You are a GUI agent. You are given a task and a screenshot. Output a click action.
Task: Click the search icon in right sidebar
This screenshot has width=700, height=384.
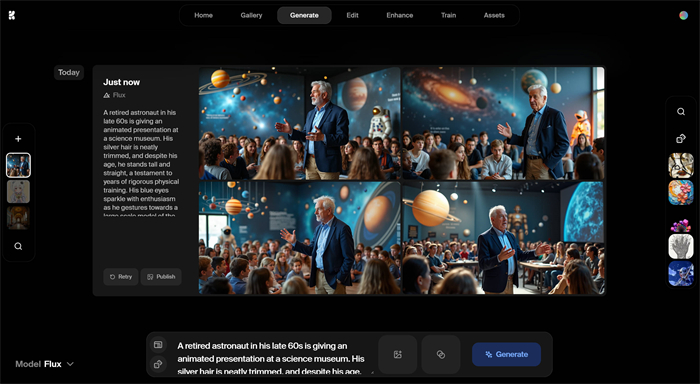(x=681, y=112)
